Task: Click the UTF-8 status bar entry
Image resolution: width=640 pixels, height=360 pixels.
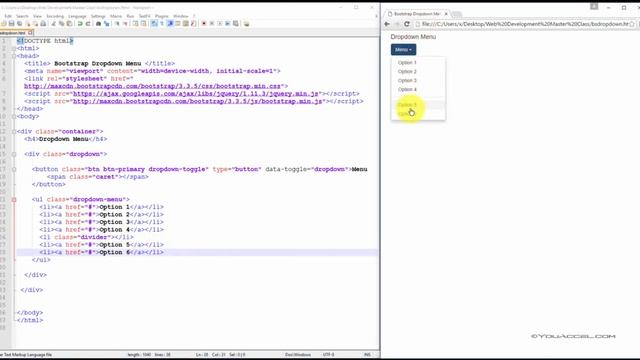Action: coord(329,355)
